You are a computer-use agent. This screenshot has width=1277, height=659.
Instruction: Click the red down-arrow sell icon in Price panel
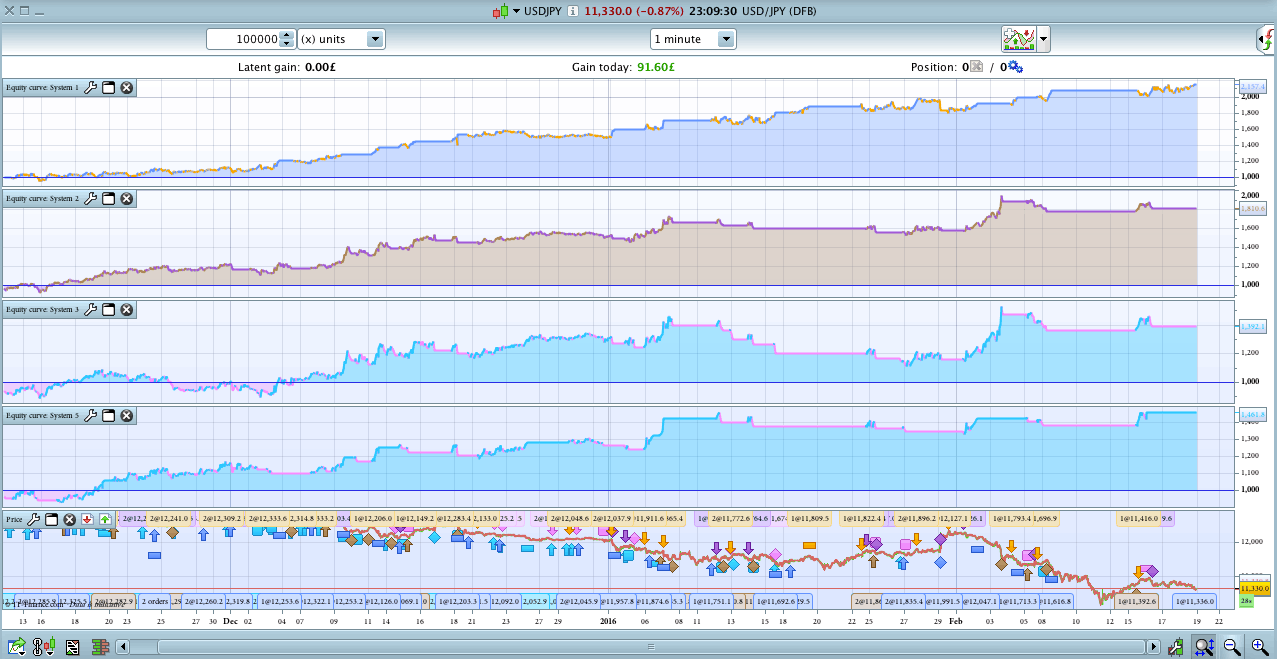[x=88, y=520]
